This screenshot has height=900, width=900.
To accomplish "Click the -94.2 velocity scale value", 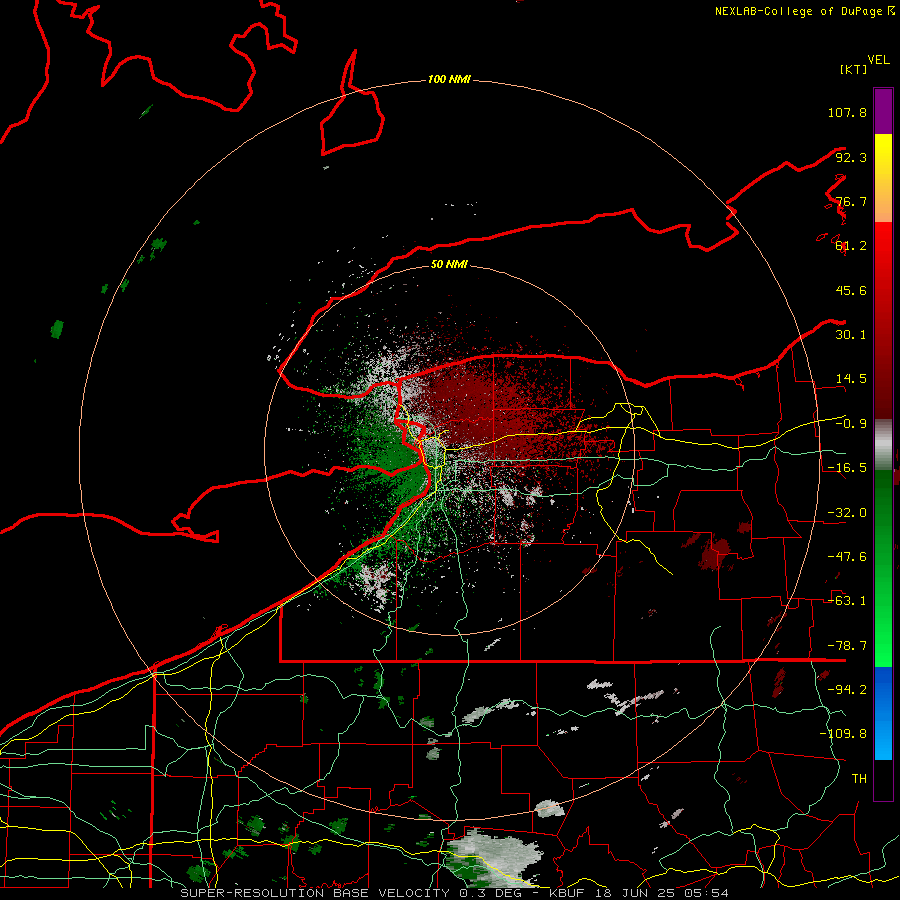I will [847, 690].
